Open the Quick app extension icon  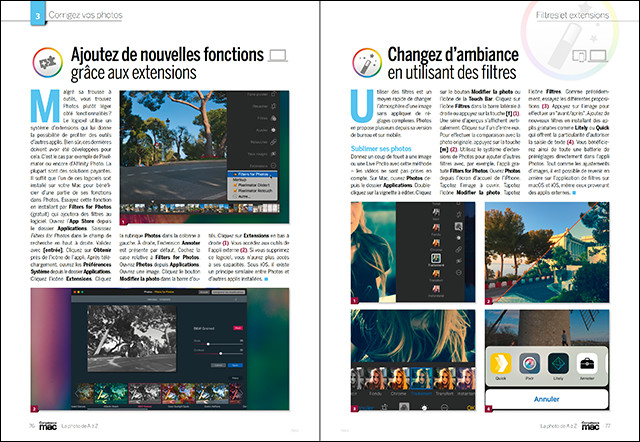coord(500,364)
